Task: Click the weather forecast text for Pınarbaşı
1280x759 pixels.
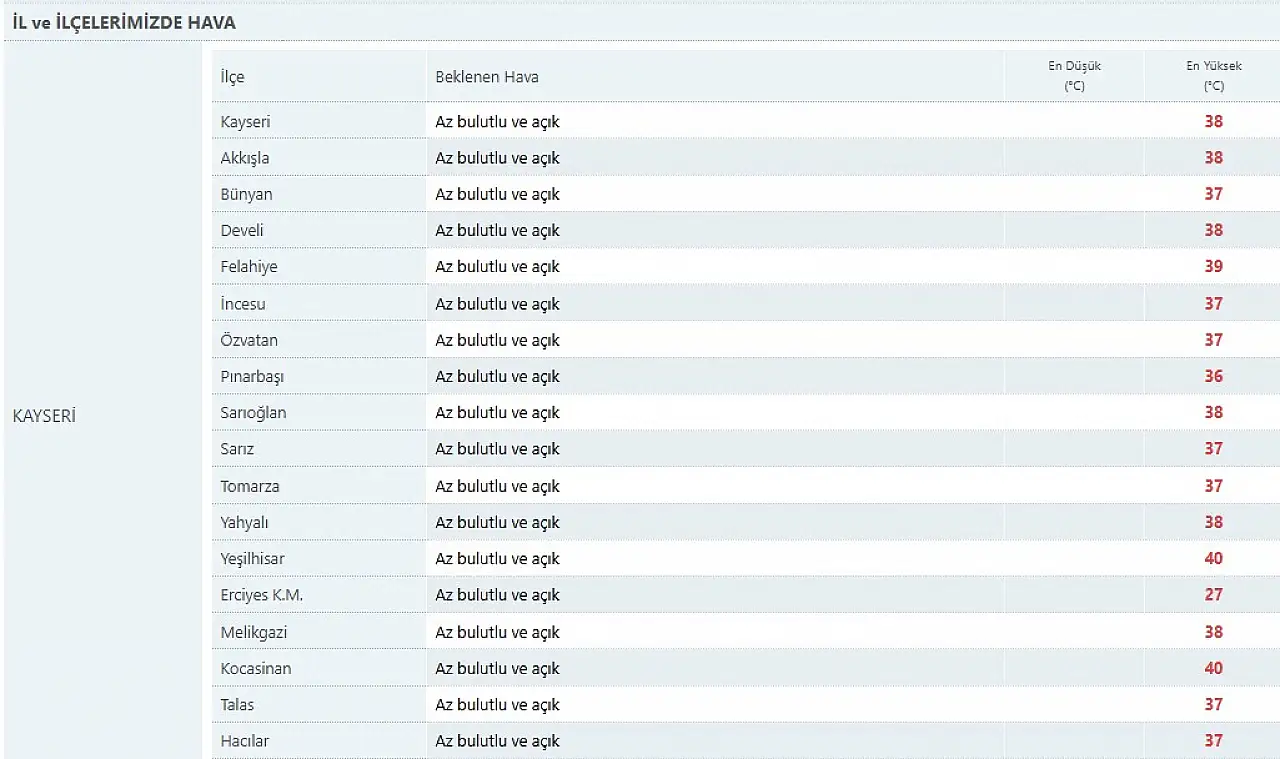Action: click(x=497, y=376)
